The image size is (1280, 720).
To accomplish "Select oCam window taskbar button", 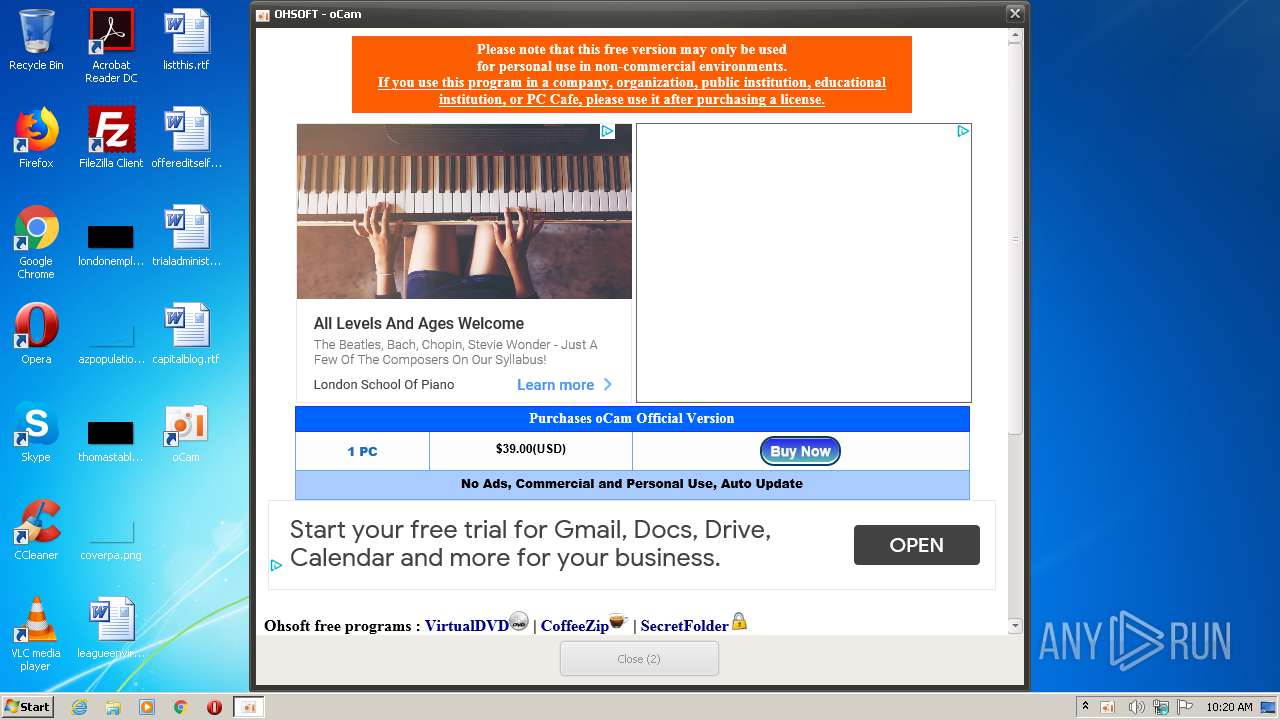I will pos(249,707).
